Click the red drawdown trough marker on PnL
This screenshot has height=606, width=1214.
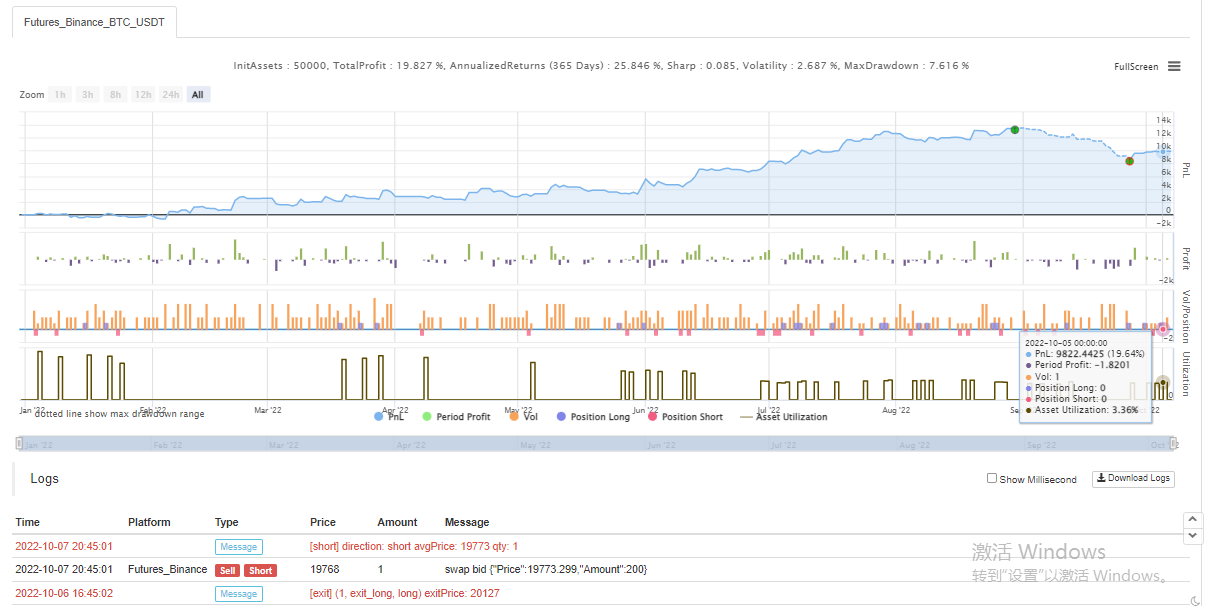tap(1129, 161)
